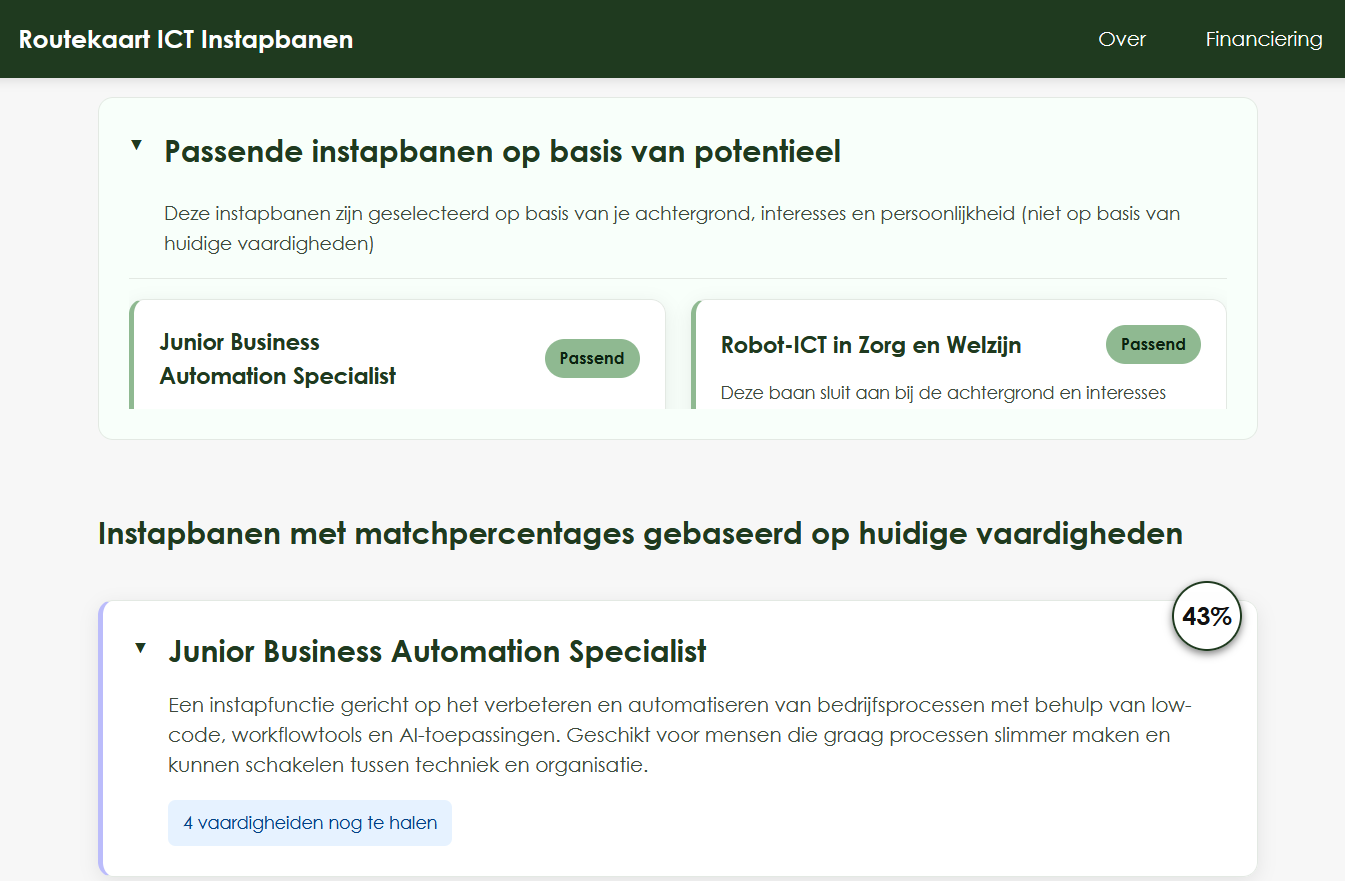The image size is (1345, 881).
Task: Click the dark green header bar between title and Over
Action: tap(720, 39)
